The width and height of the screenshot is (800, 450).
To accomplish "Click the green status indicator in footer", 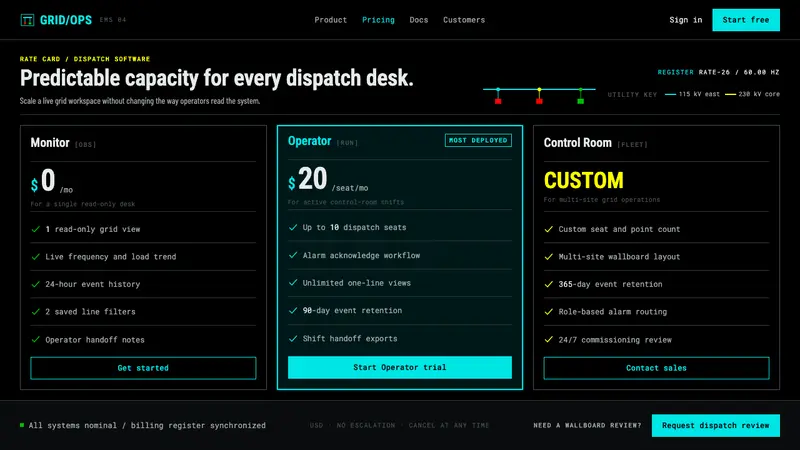I will coord(22,425).
